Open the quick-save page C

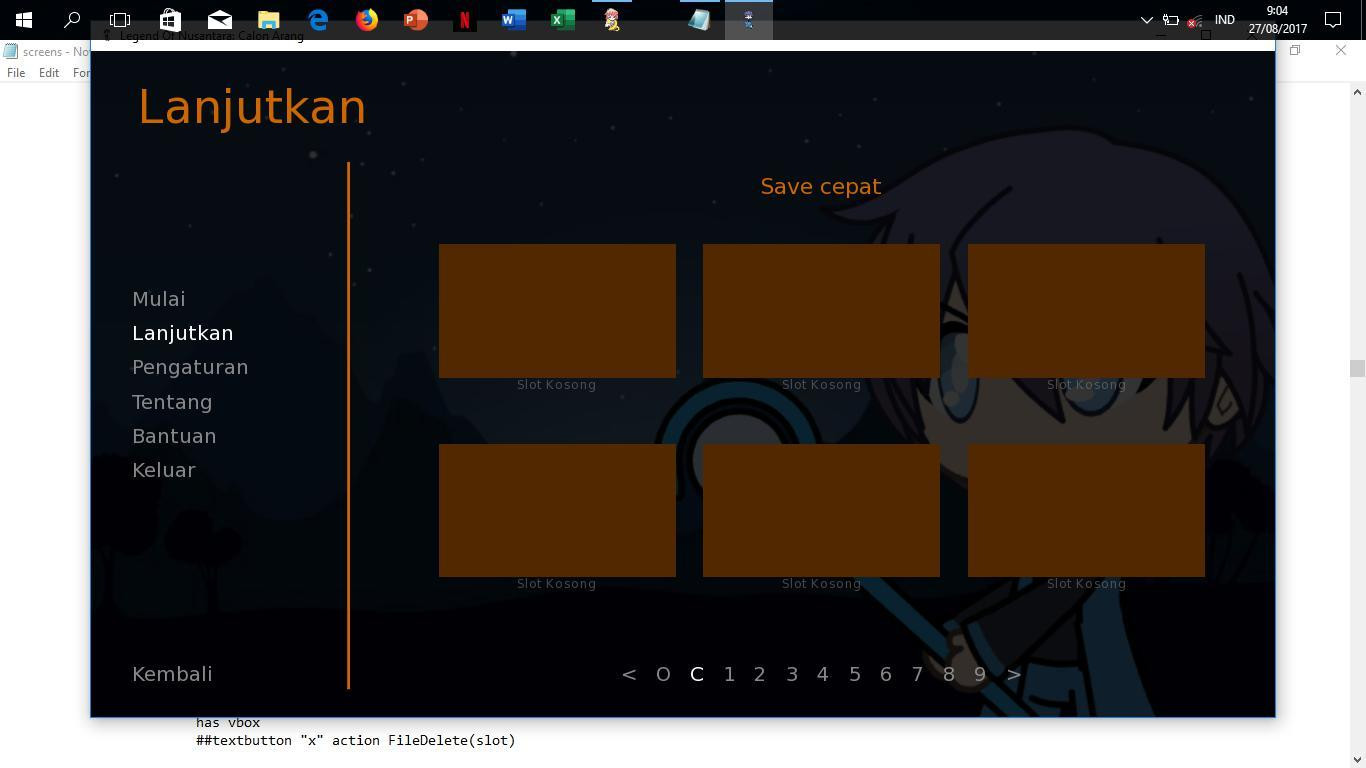point(697,674)
